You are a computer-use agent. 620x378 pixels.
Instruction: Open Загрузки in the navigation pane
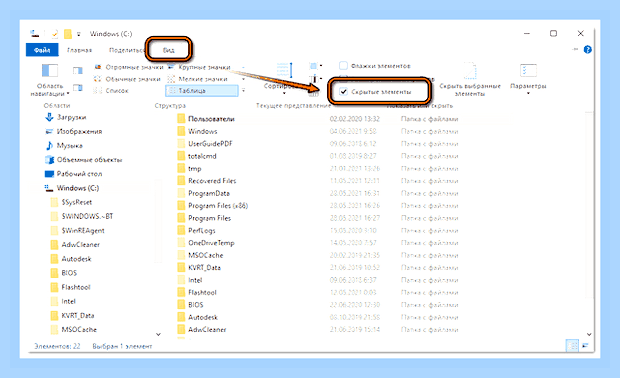pyautogui.click(x=71, y=117)
